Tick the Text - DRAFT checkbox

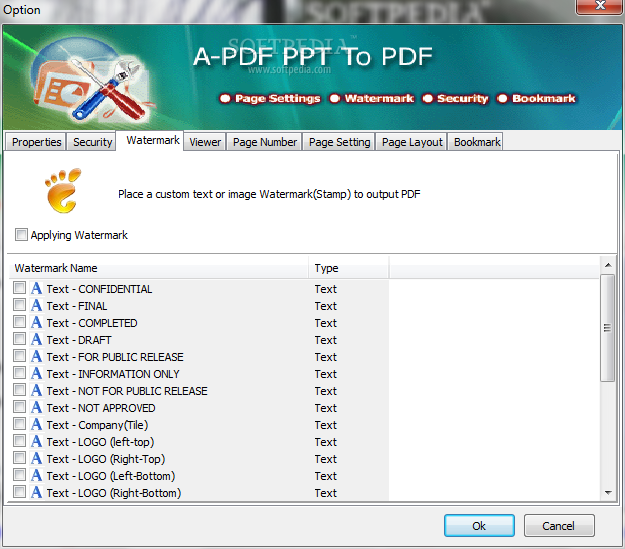20,339
